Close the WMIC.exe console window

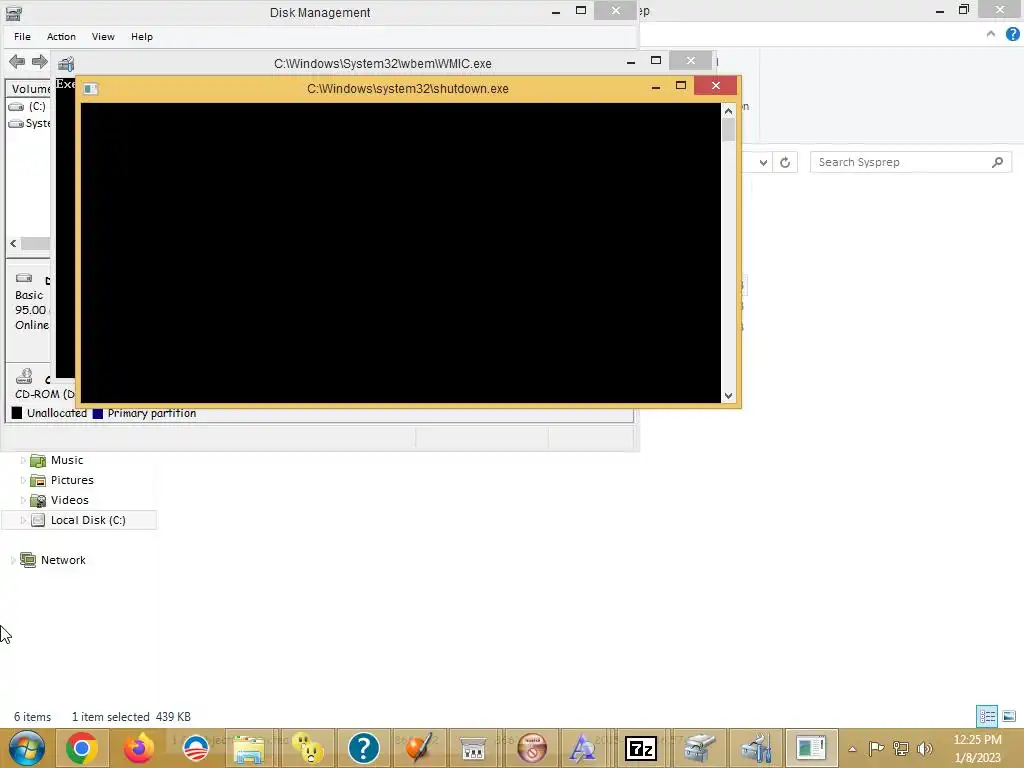pyautogui.click(x=691, y=61)
